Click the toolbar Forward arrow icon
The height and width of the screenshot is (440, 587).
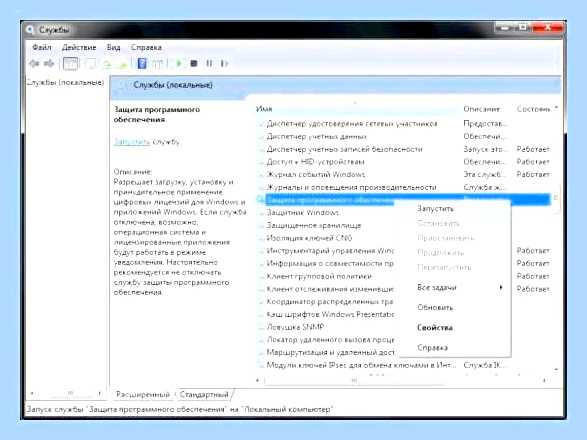click(49, 64)
